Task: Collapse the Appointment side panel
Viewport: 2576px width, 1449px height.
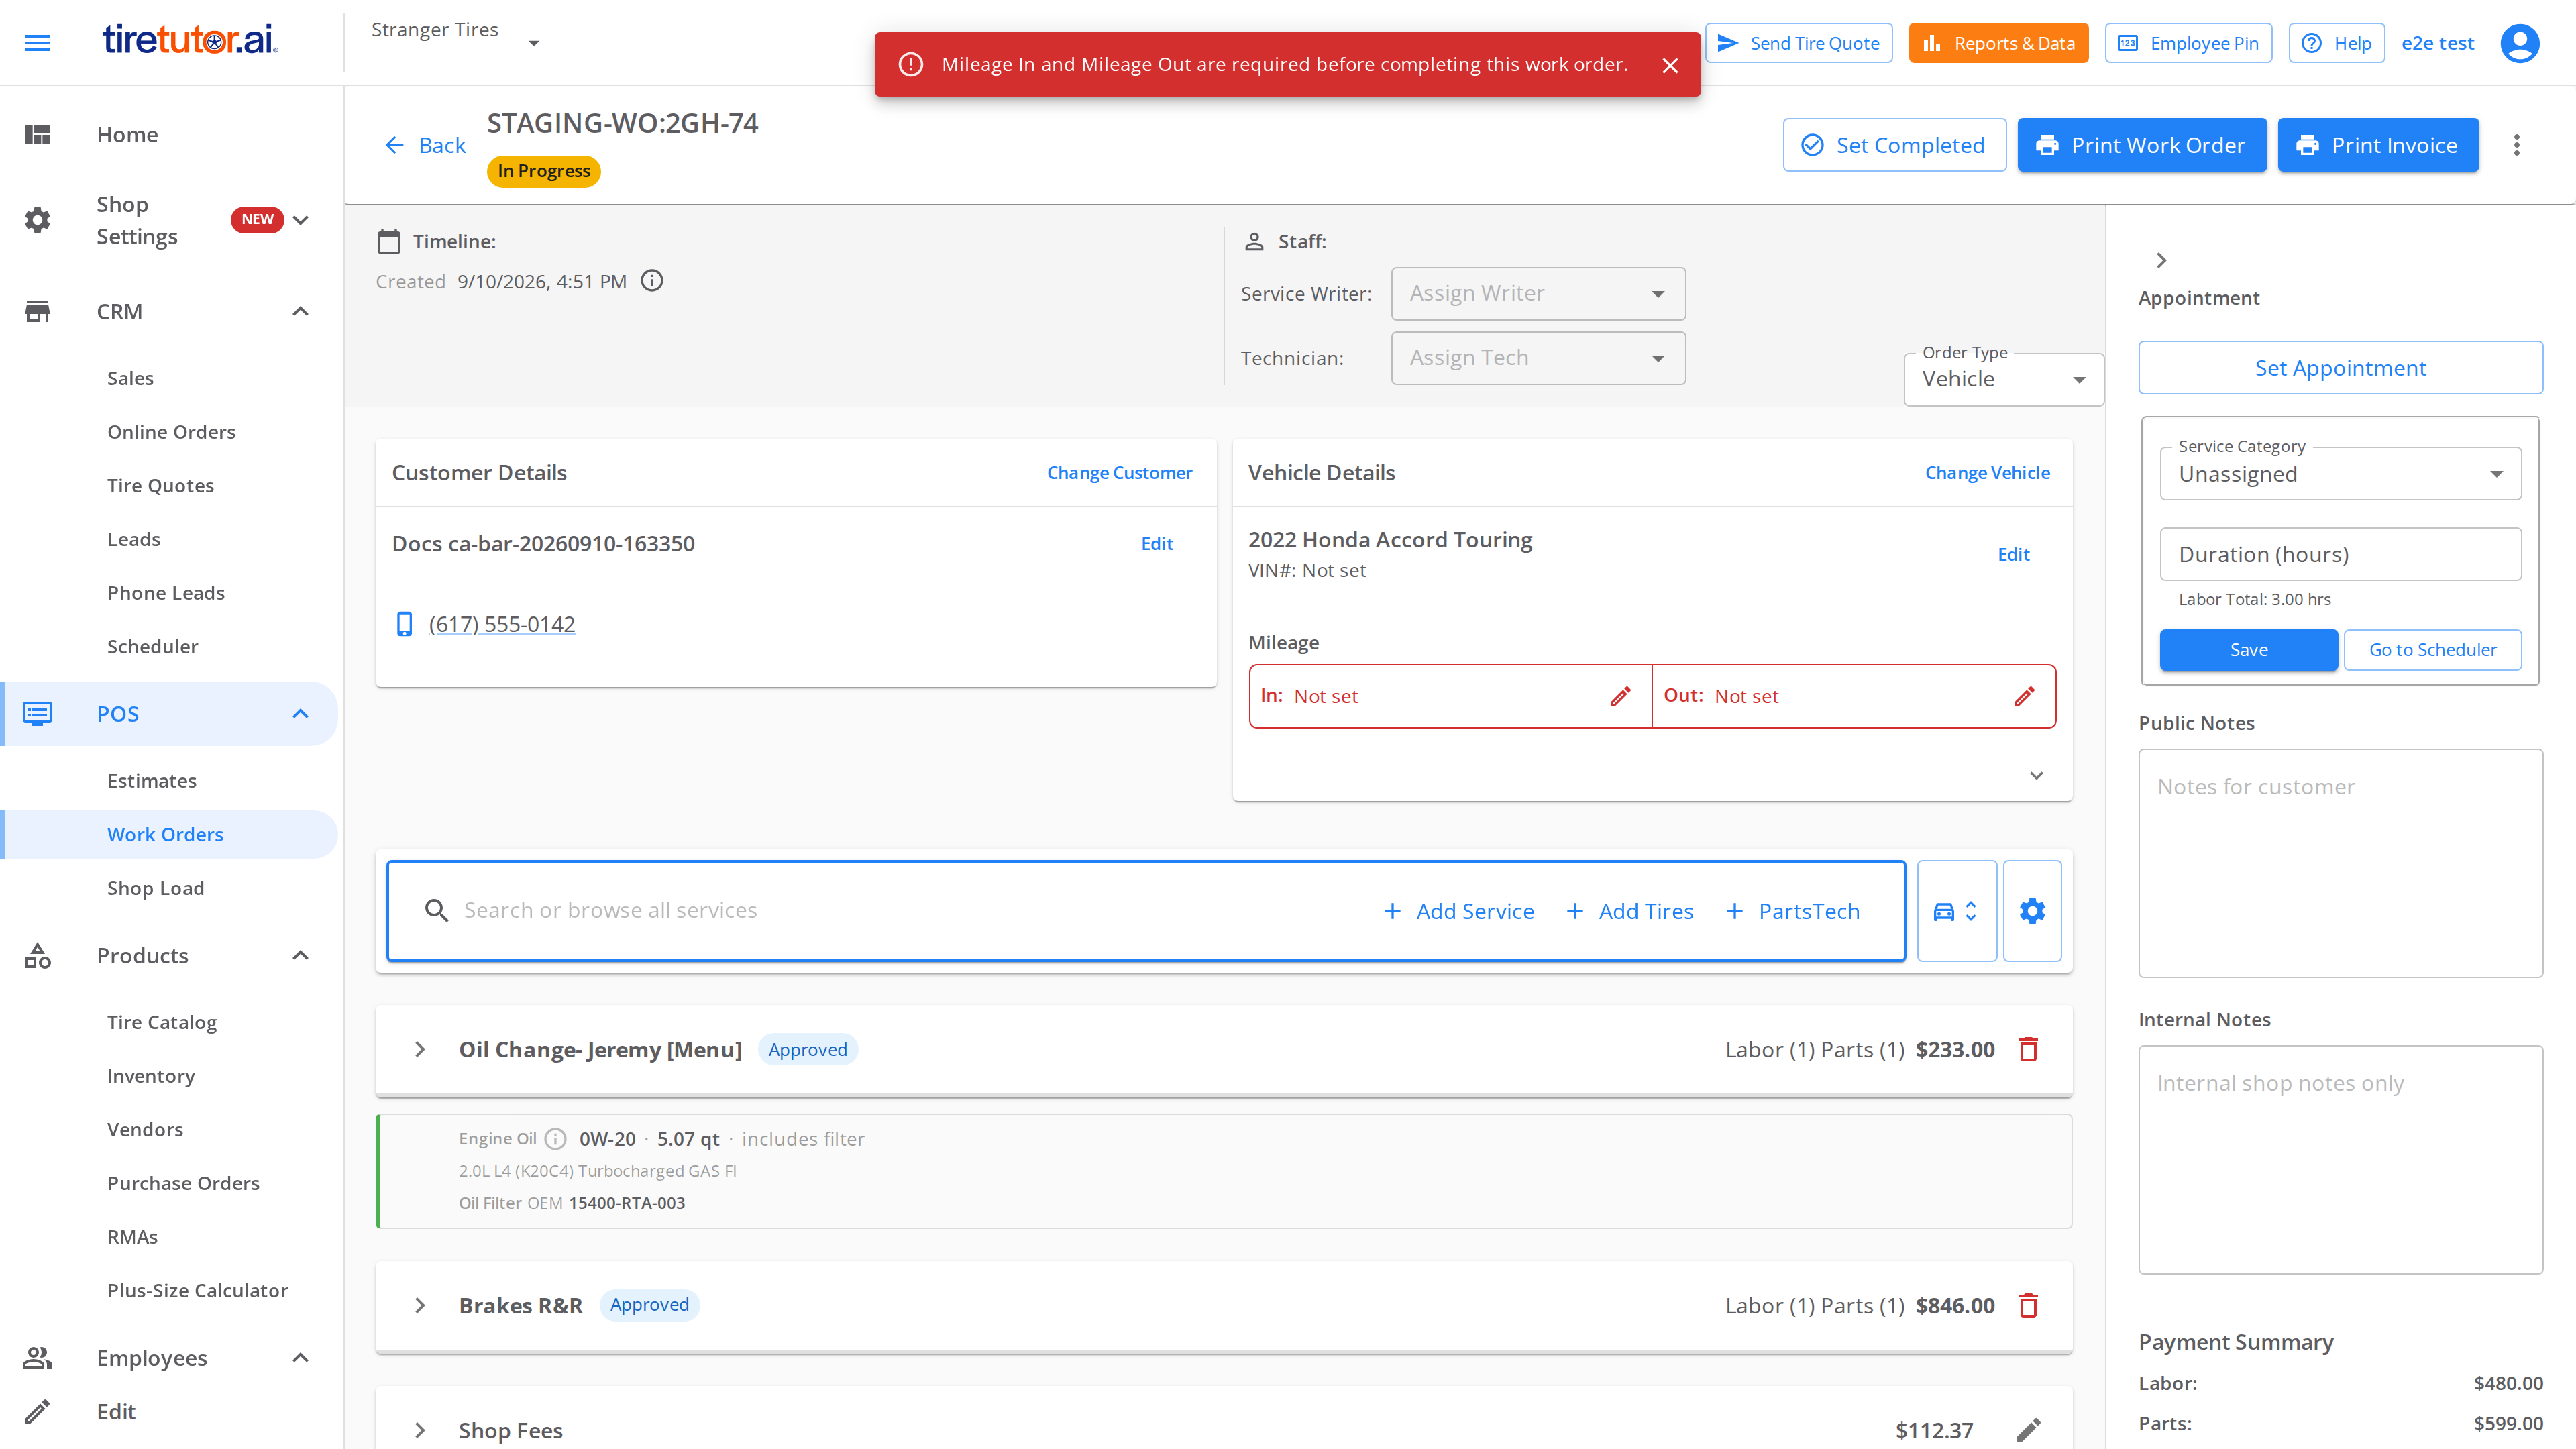Action: pos(2161,260)
